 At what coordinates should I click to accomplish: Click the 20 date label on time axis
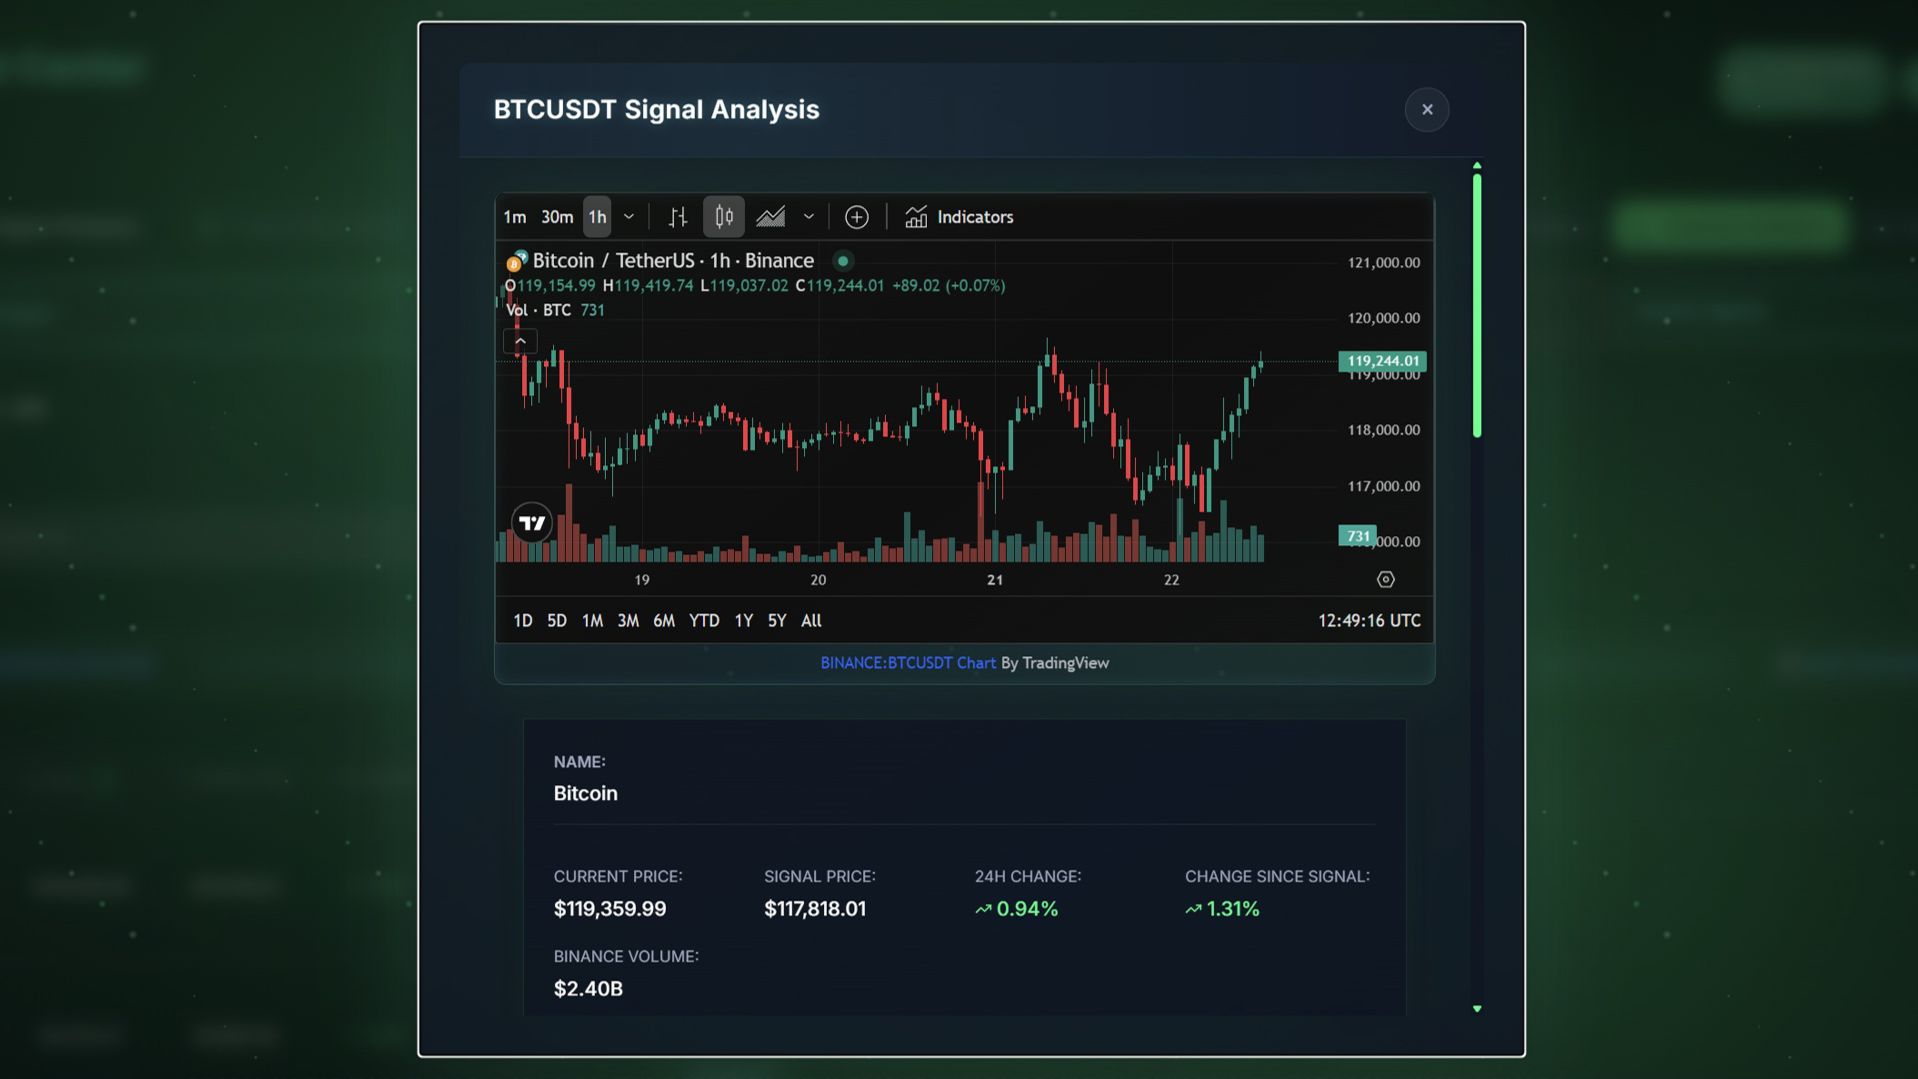coord(818,580)
